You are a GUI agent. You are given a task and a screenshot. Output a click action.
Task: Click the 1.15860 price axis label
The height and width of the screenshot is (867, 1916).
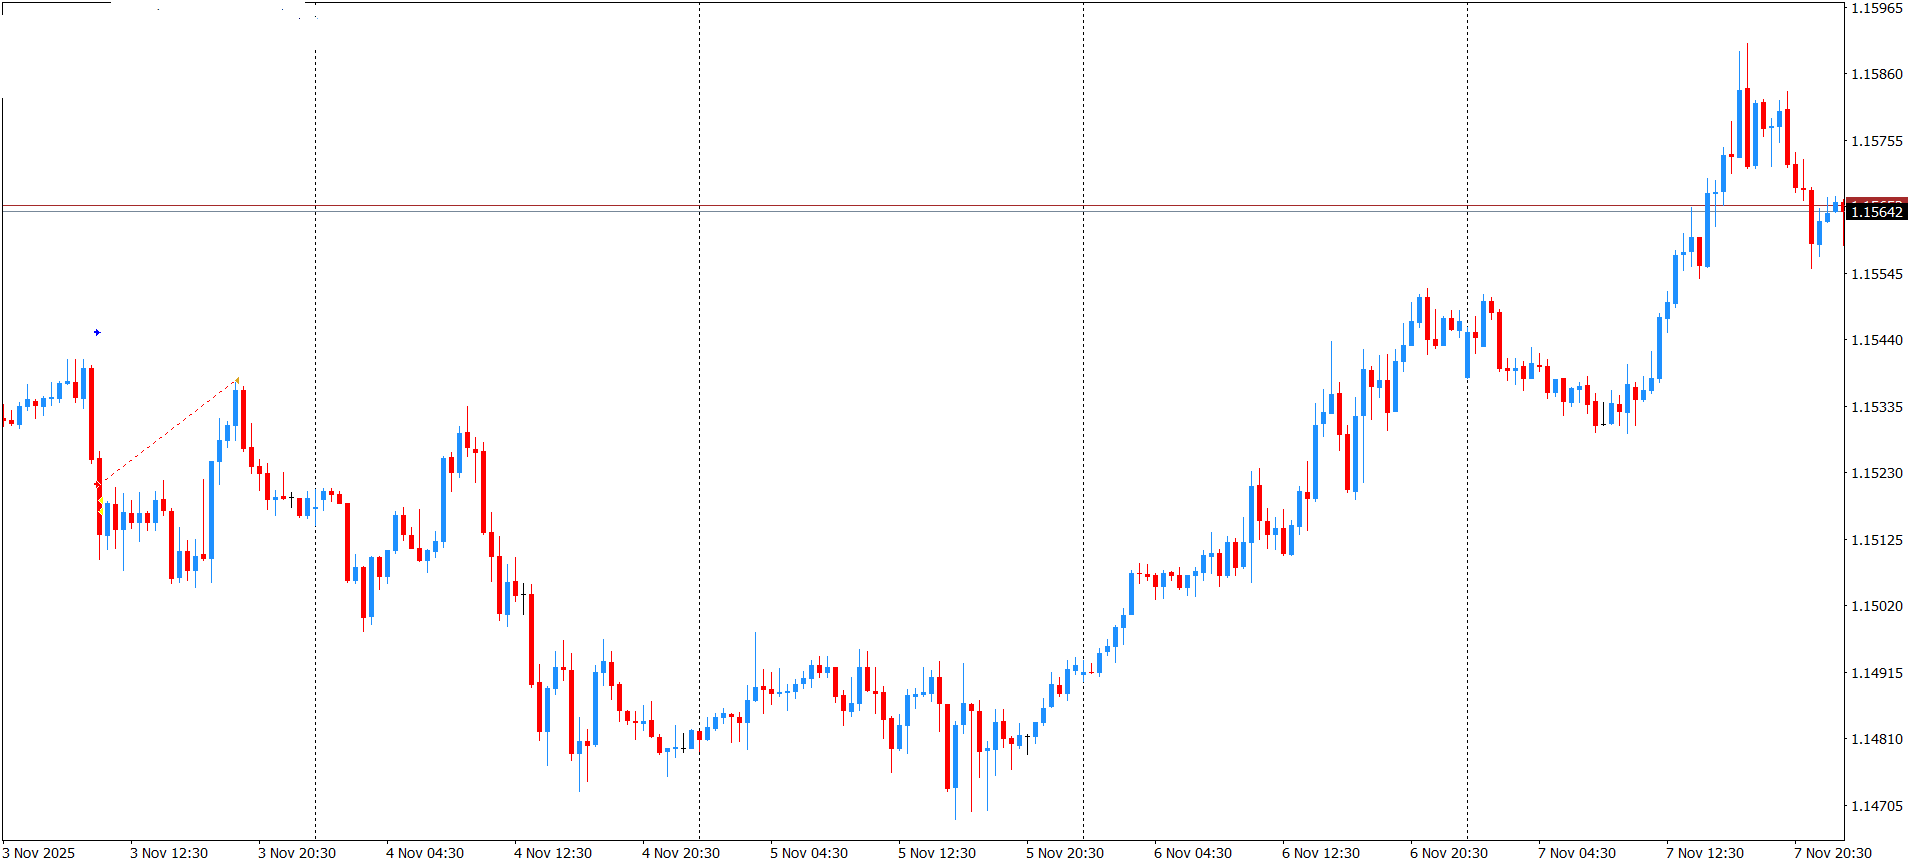(1877, 74)
